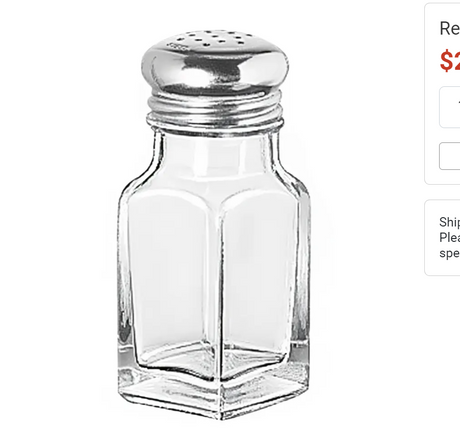Image resolution: width=460 pixels, height=431 pixels.
Task: Select the heading above the price
Action: tap(450, 28)
